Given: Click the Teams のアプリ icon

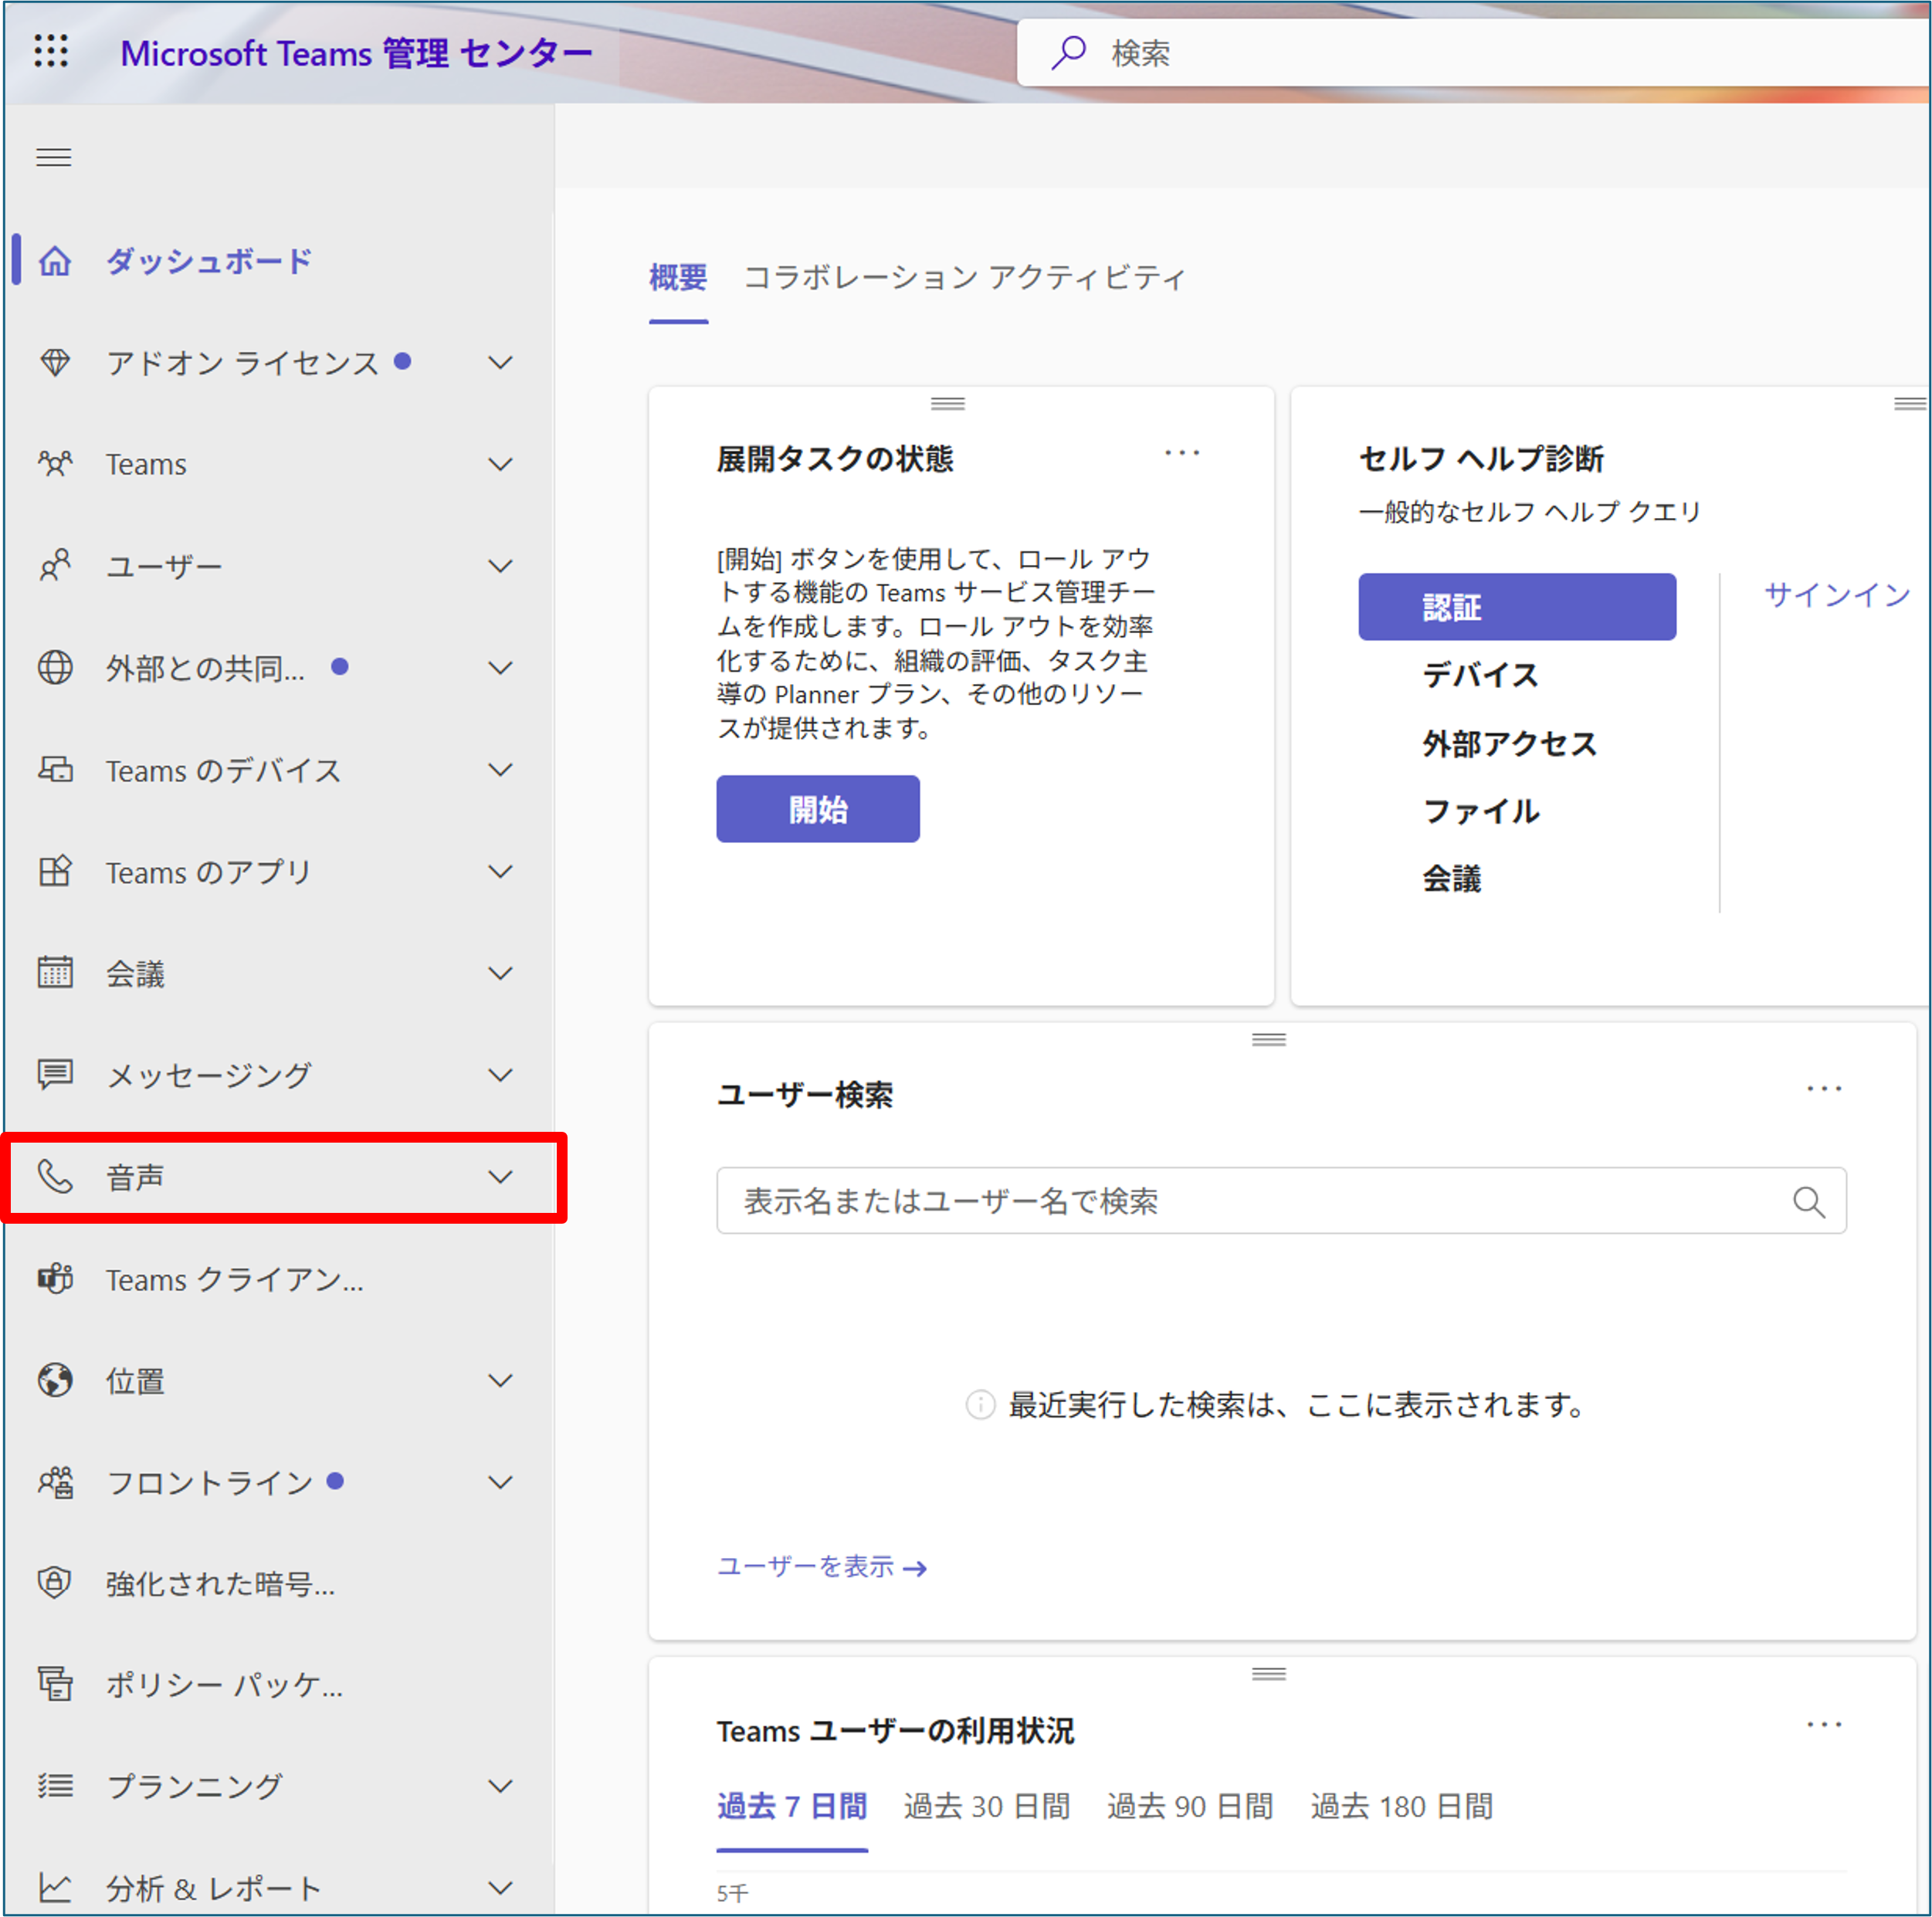Looking at the screenshot, I should point(55,871).
